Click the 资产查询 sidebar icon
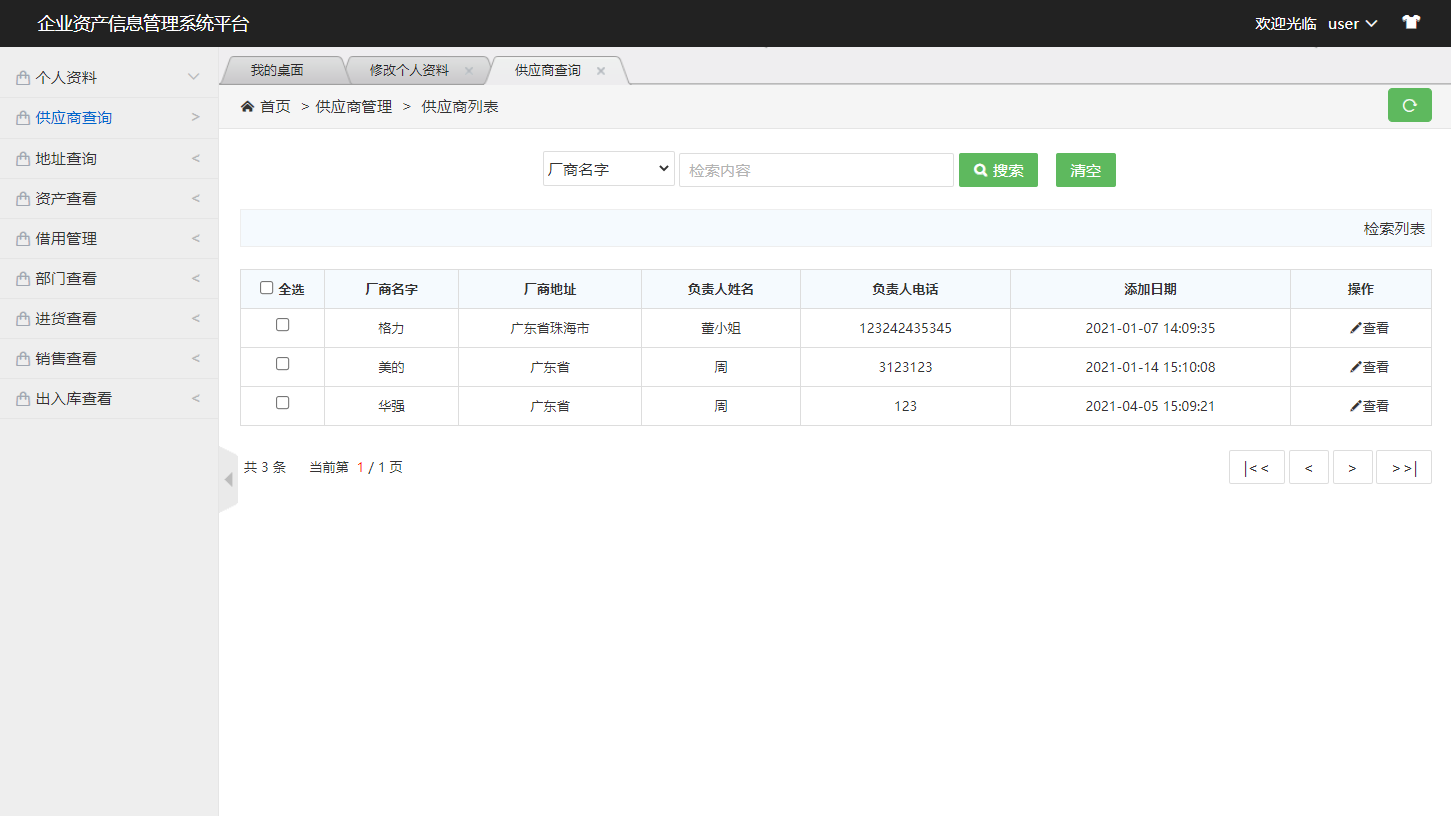The width and height of the screenshot is (1451, 816). (x=21, y=198)
